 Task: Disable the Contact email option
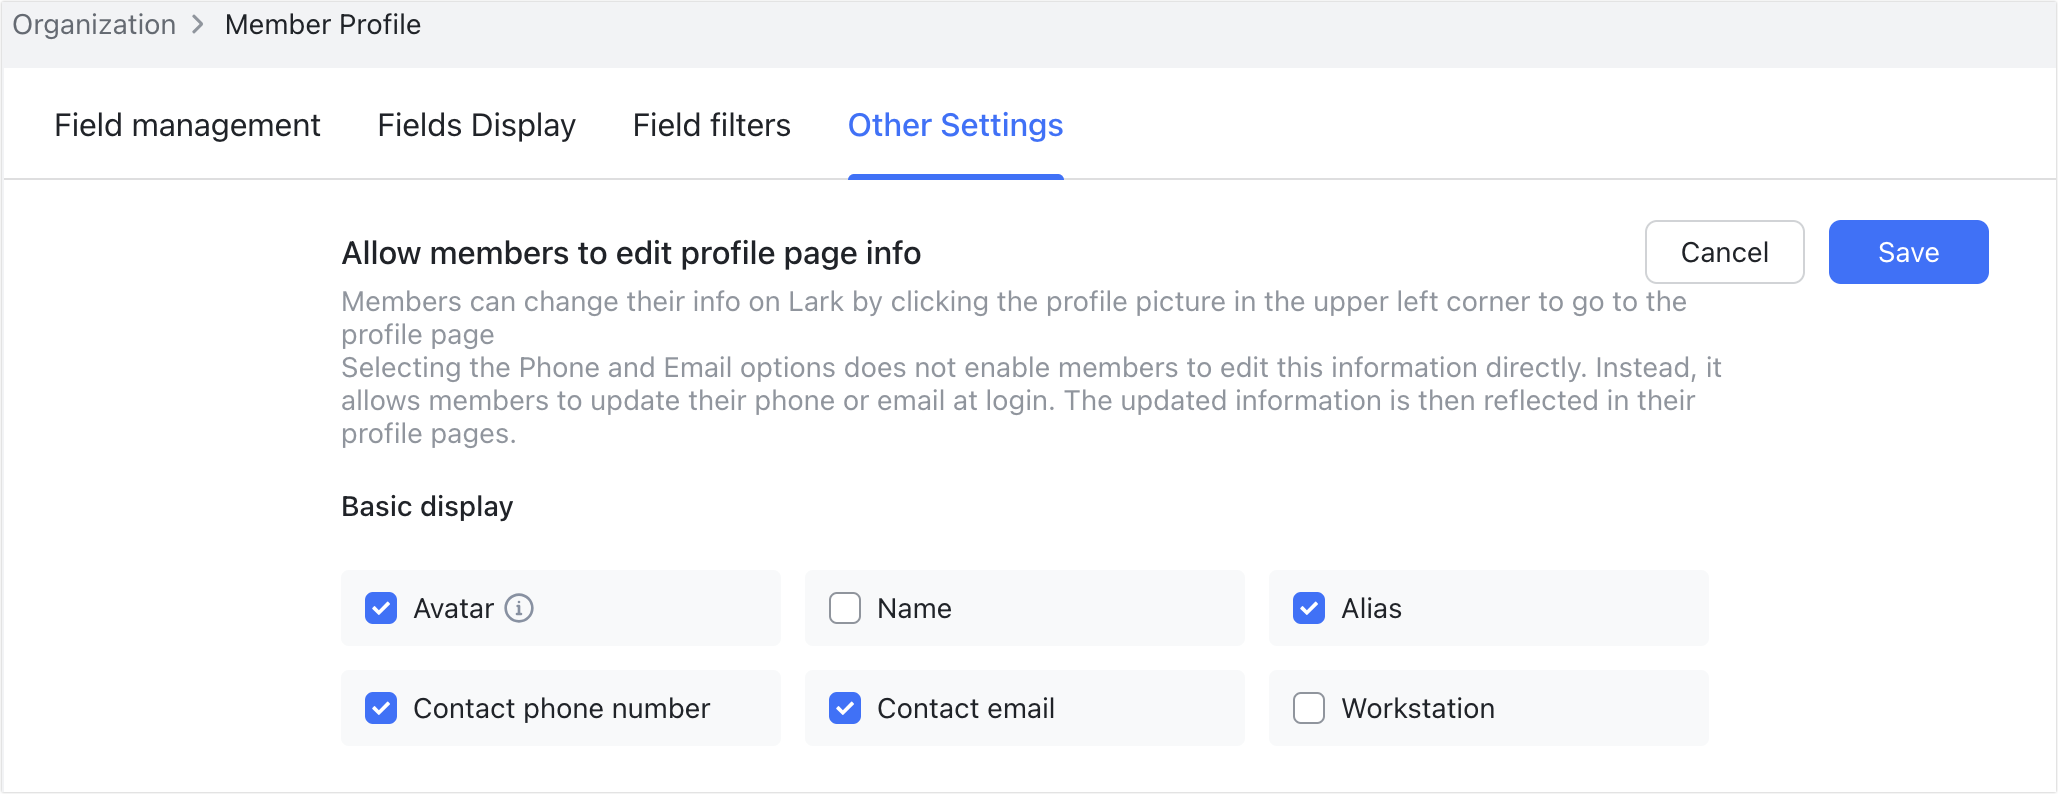(844, 708)
